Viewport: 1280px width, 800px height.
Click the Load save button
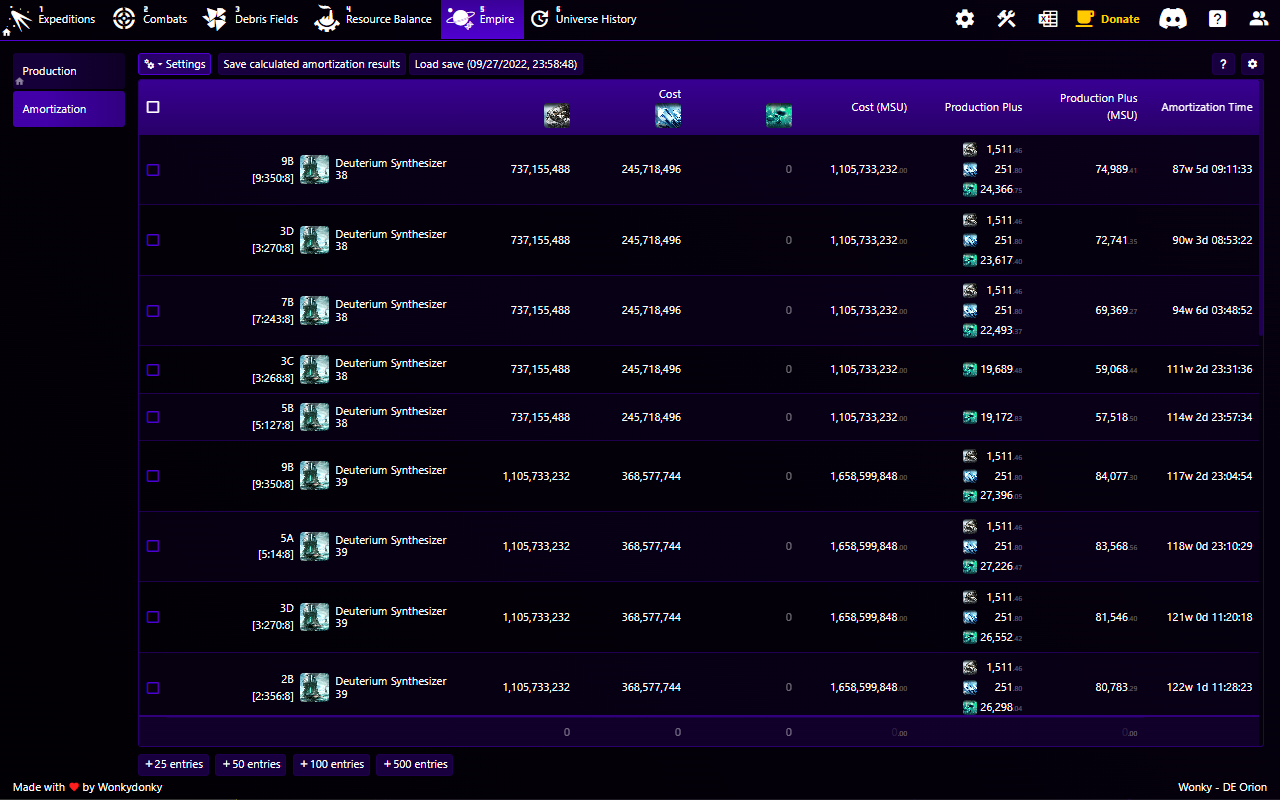(x=495, y=64)
